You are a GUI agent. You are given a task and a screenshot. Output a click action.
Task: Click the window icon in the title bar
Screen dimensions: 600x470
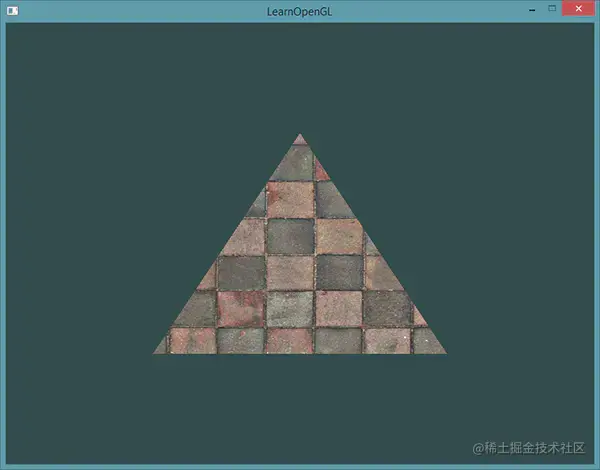pyautogui.click(x=12, y=11)
